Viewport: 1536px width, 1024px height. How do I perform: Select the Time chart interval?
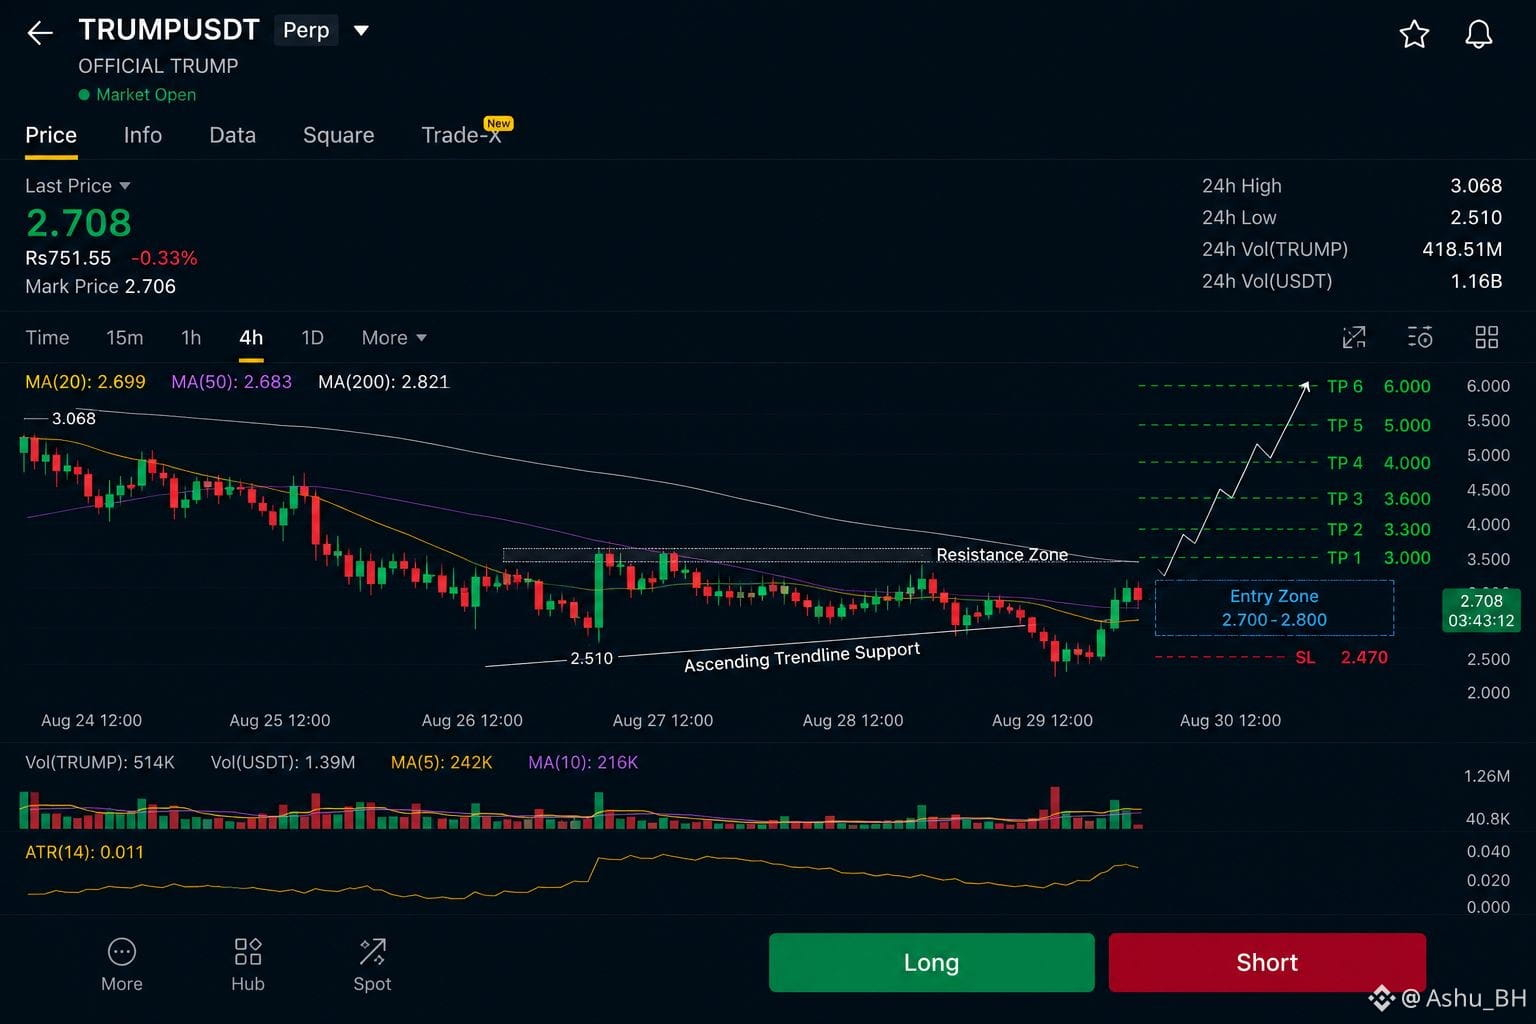click(x=47, y=338)
